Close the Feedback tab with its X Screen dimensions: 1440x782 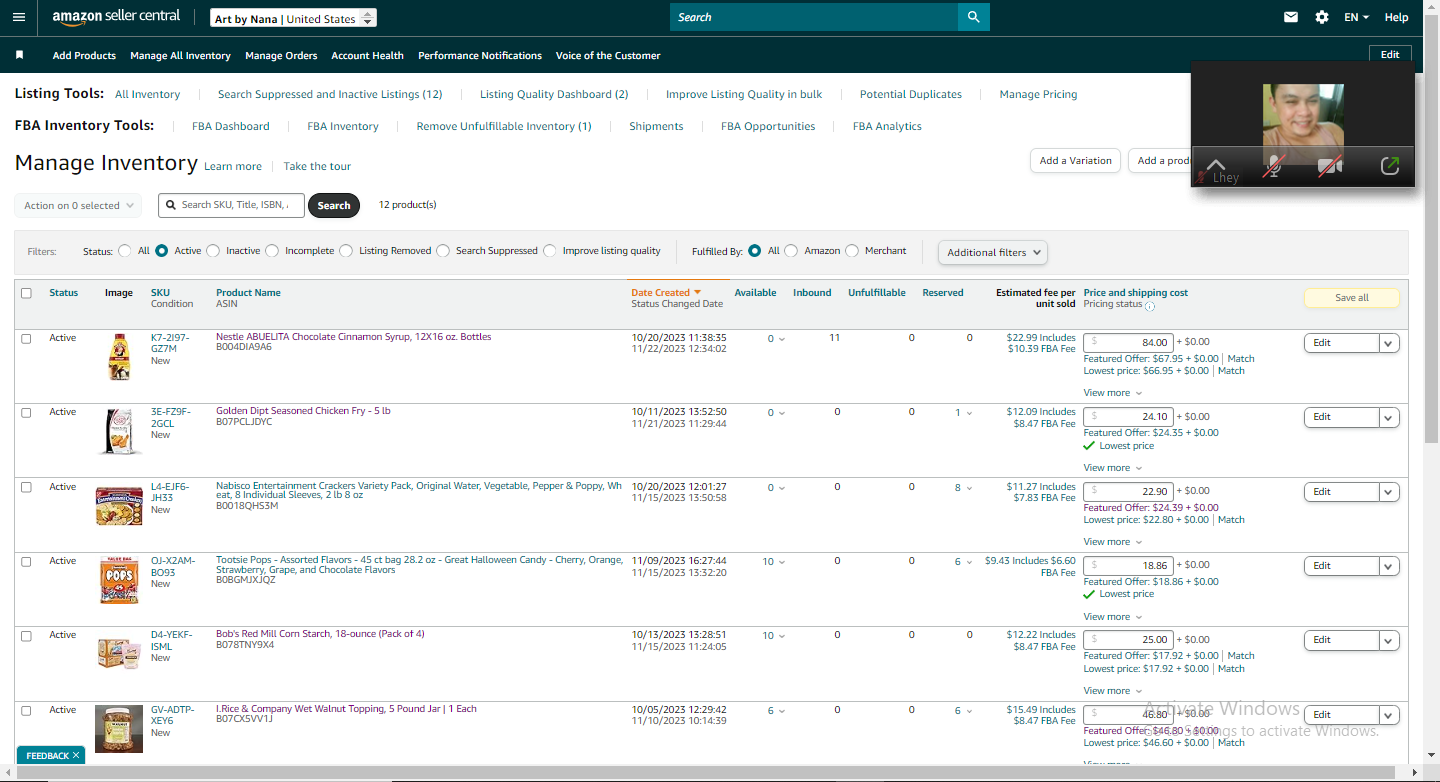[75, 756]
